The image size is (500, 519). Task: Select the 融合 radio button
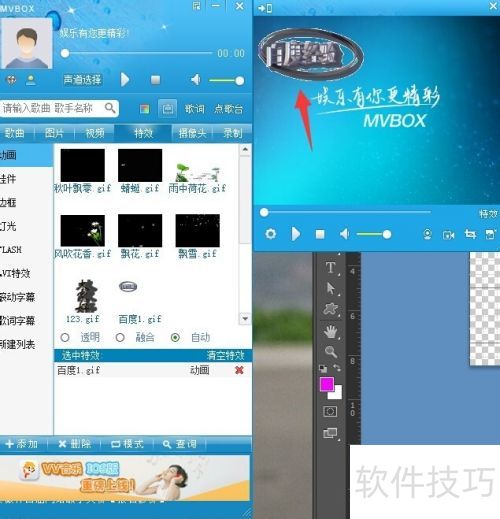click(x=120, y=338)
